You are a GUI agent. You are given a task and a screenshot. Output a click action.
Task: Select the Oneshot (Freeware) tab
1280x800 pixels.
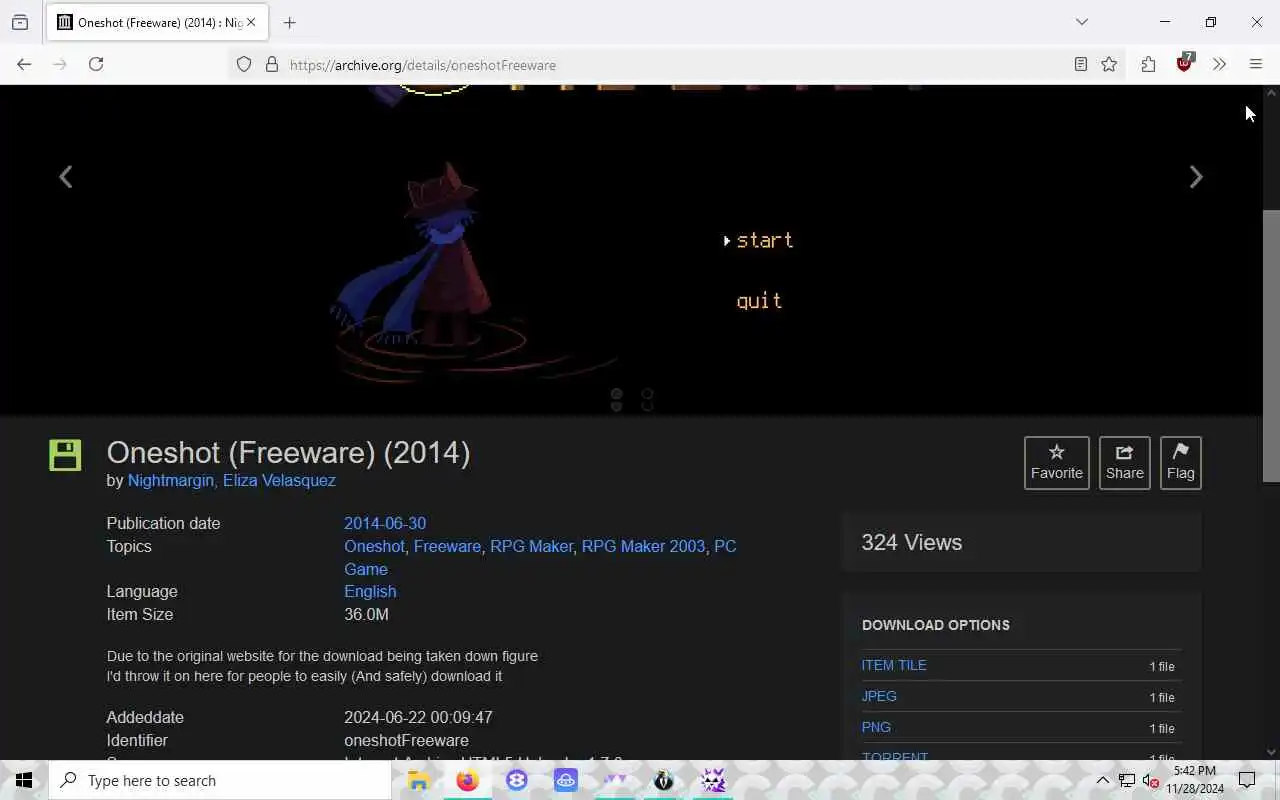(157, 22)
